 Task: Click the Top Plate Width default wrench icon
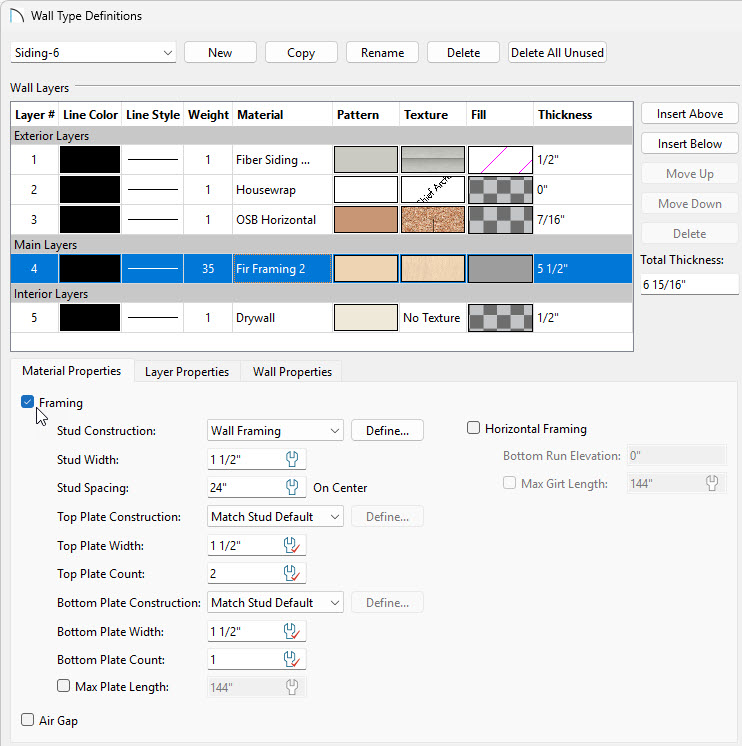click(x=292, y=545)
